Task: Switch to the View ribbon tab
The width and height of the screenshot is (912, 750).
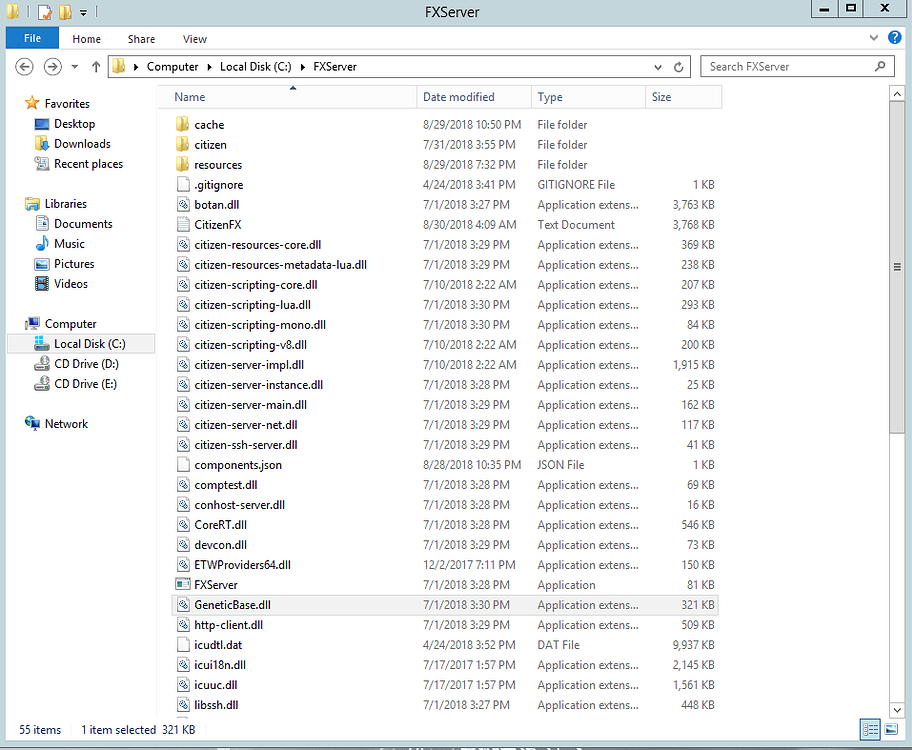Action: tap(195, 39)
